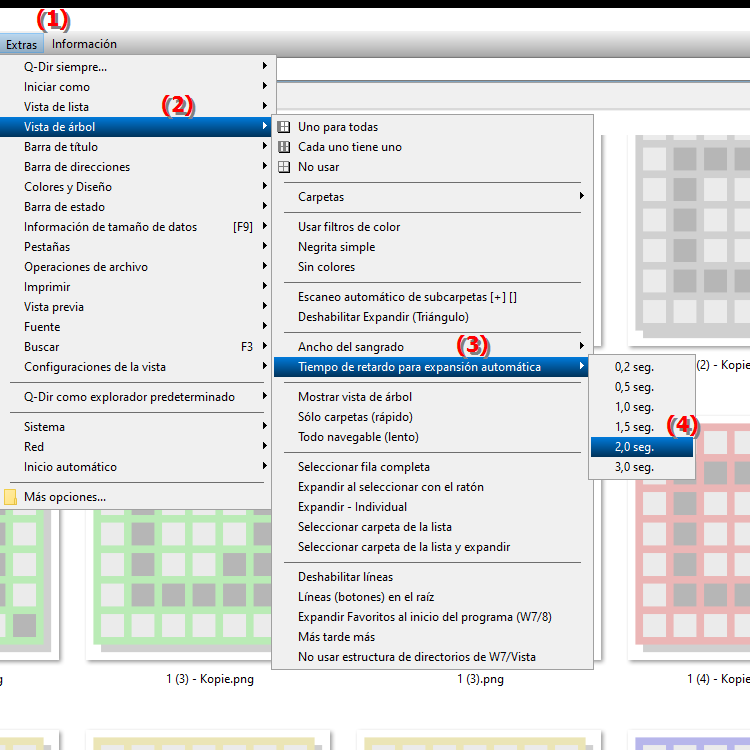The image size is (750, 750).
Task: Open 'Q-Dir como explorador predeterminado'
Action: 136,397
